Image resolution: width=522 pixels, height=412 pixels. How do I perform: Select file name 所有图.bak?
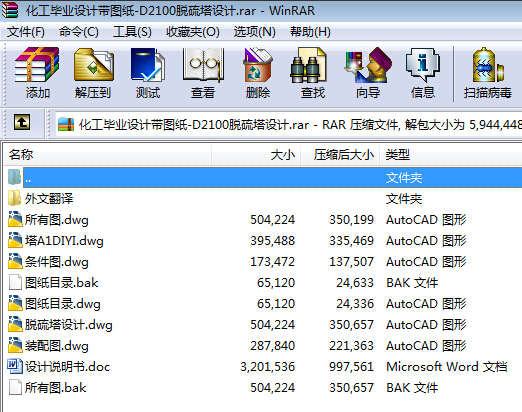click(55, 388)
